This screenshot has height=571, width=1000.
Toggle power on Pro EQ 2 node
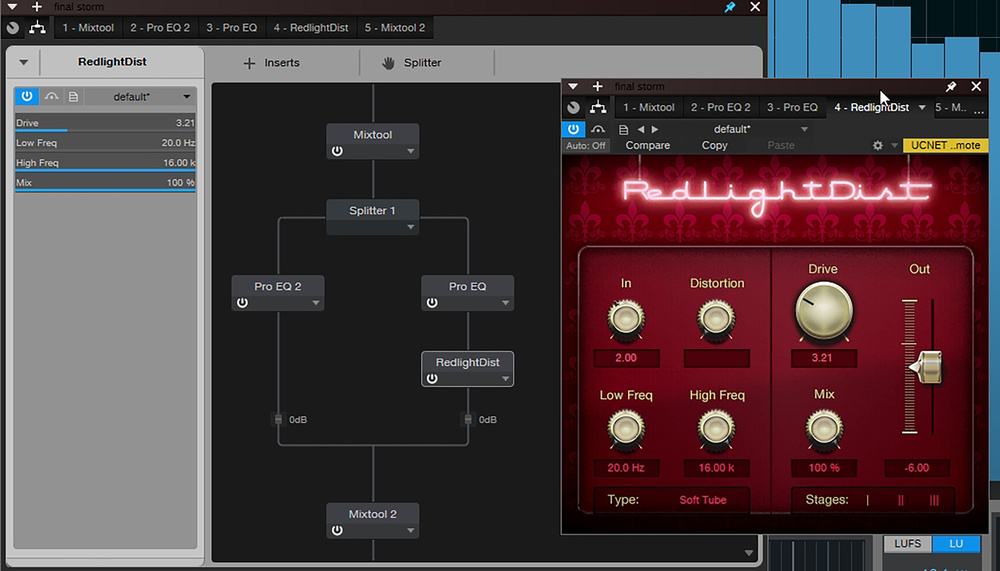(x=242, y=303)
